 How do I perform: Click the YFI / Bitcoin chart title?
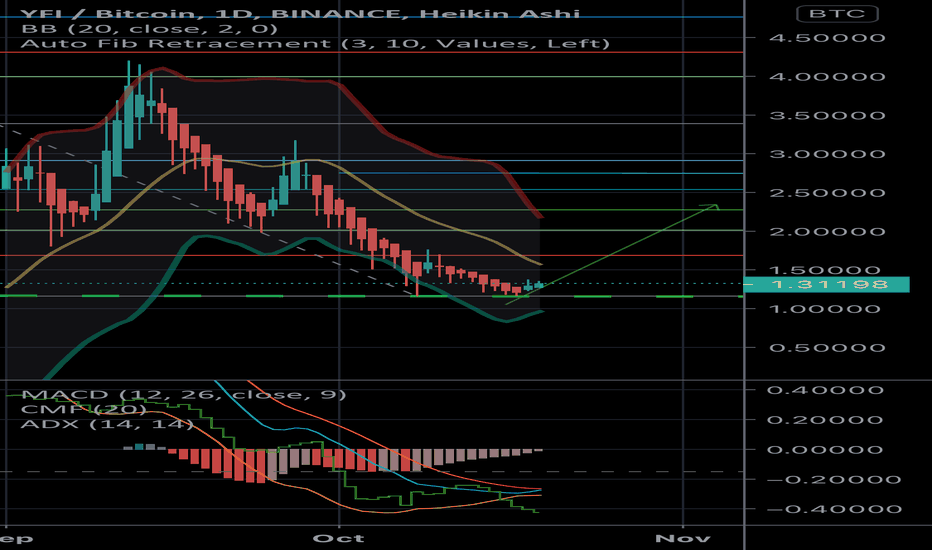point(301,14)
